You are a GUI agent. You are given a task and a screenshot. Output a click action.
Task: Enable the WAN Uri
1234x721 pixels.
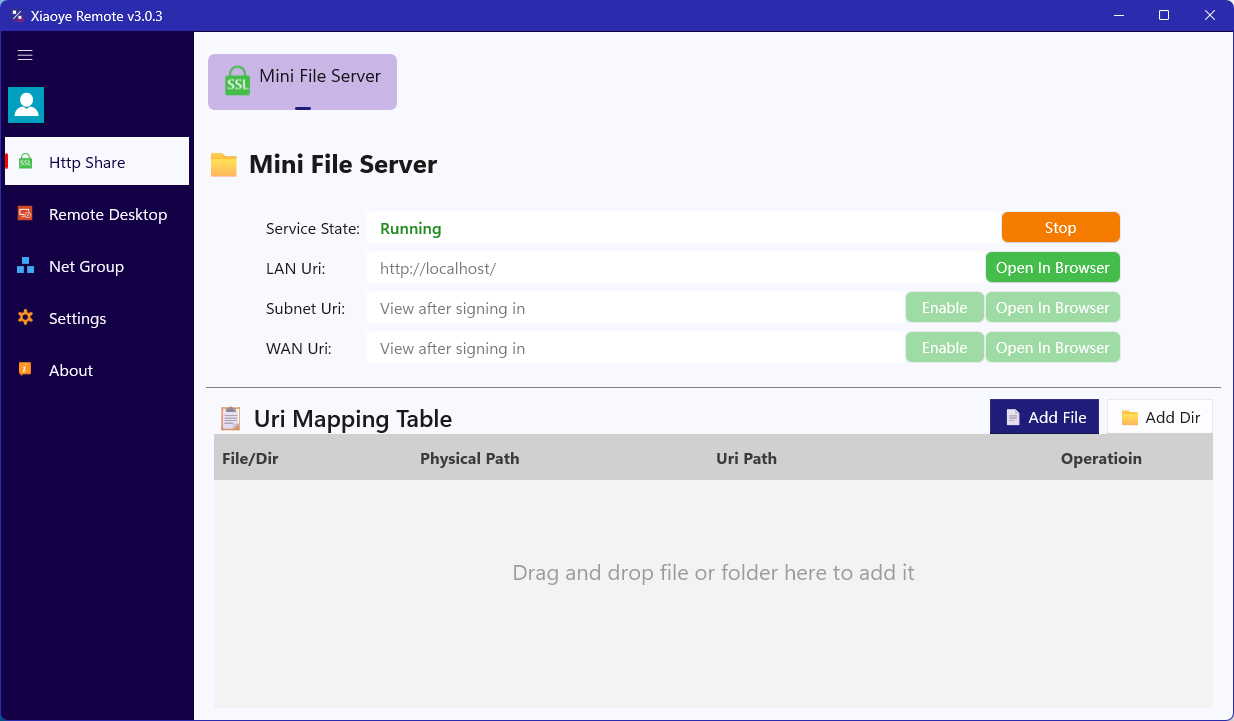[944, 347]
